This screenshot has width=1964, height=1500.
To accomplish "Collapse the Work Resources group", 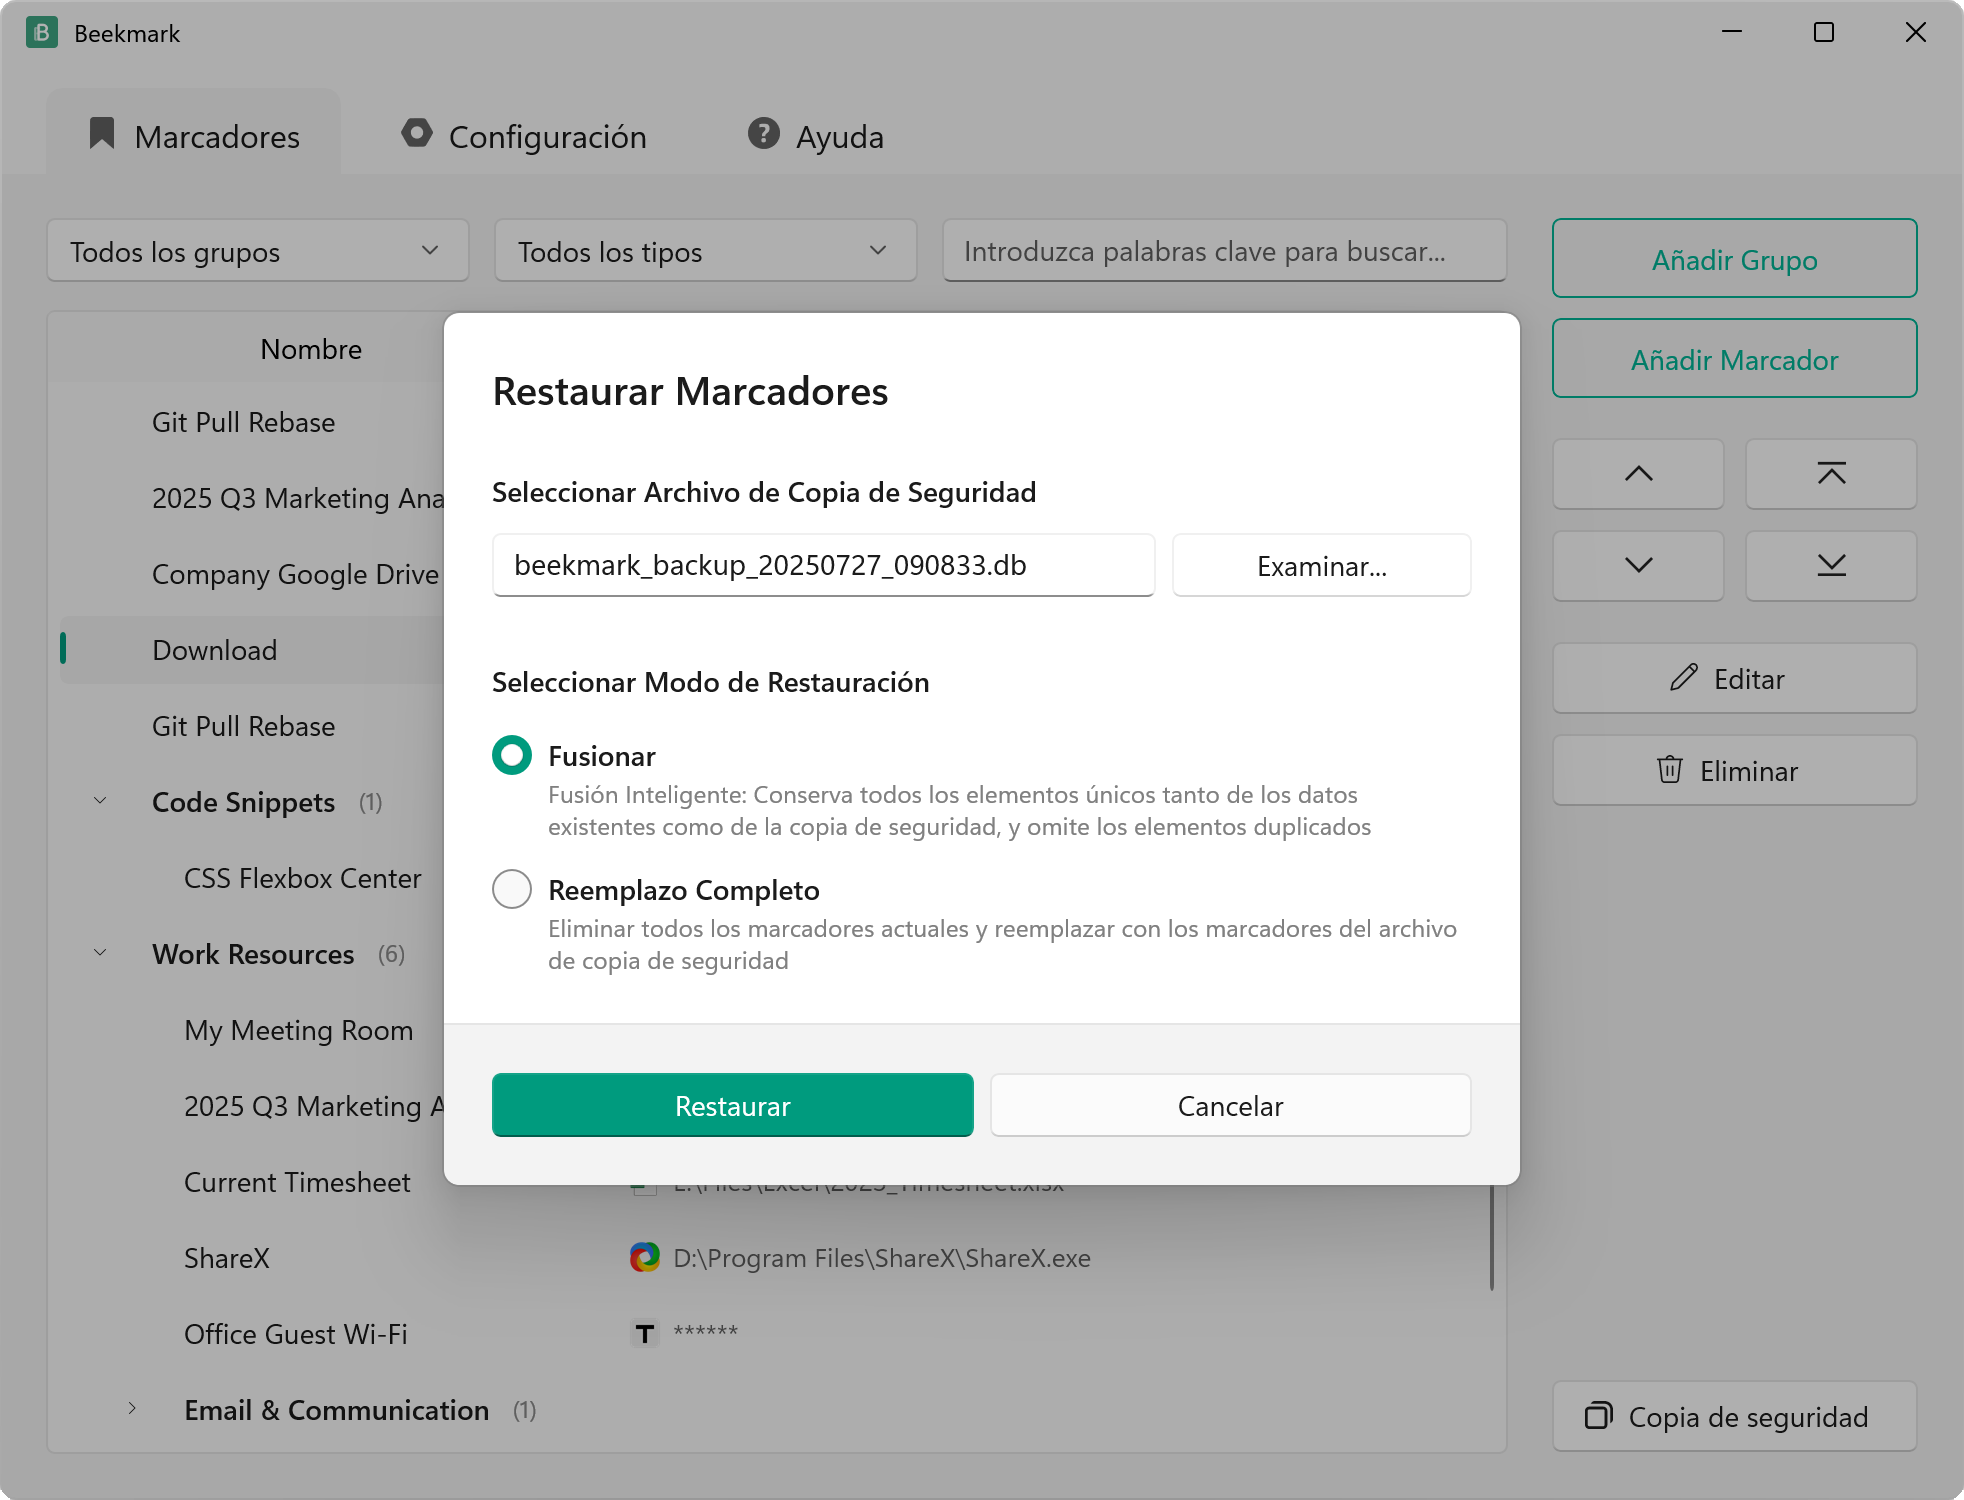I will click(x=100, y=953).
